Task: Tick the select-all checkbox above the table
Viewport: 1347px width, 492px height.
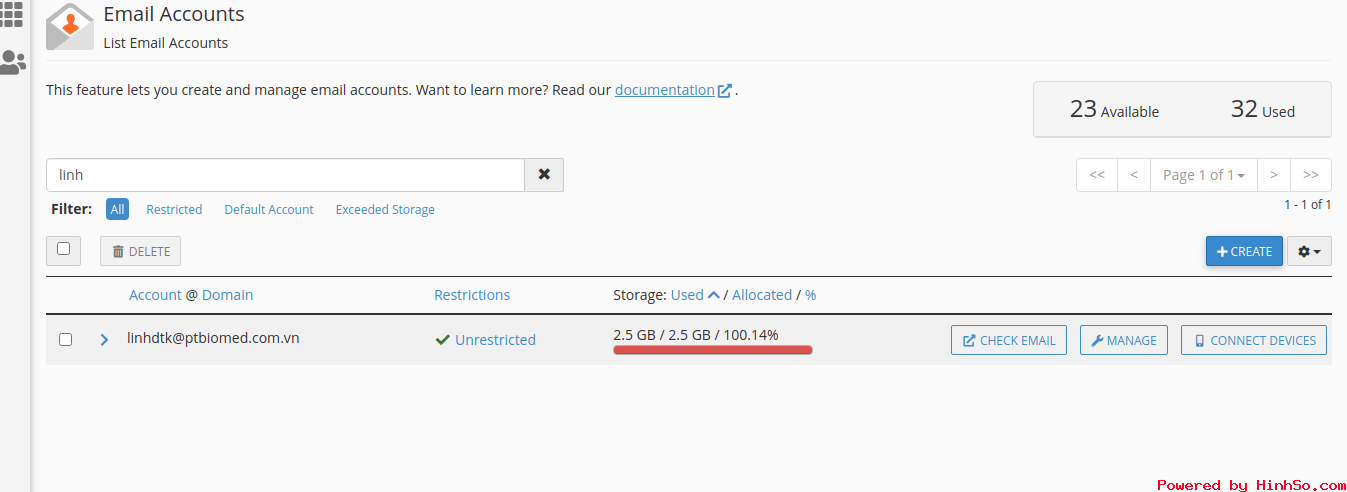Action: [x=64, y=249]
